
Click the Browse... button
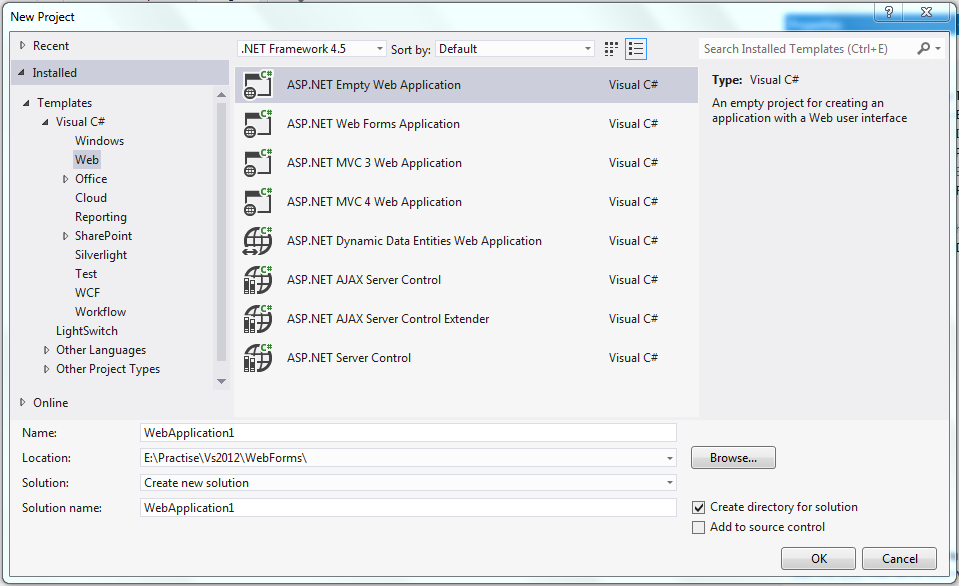tap(733, 458)
